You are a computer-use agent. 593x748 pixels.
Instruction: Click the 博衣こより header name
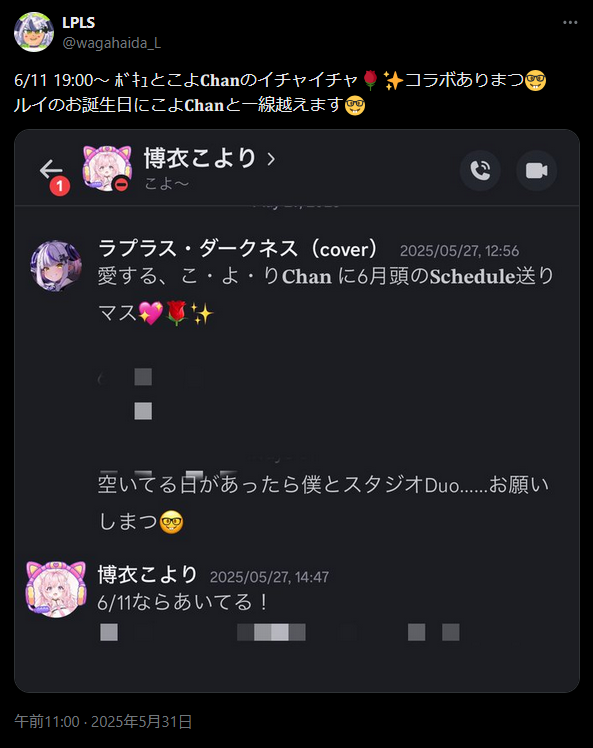pyautogui.click(x=200, y=158)
